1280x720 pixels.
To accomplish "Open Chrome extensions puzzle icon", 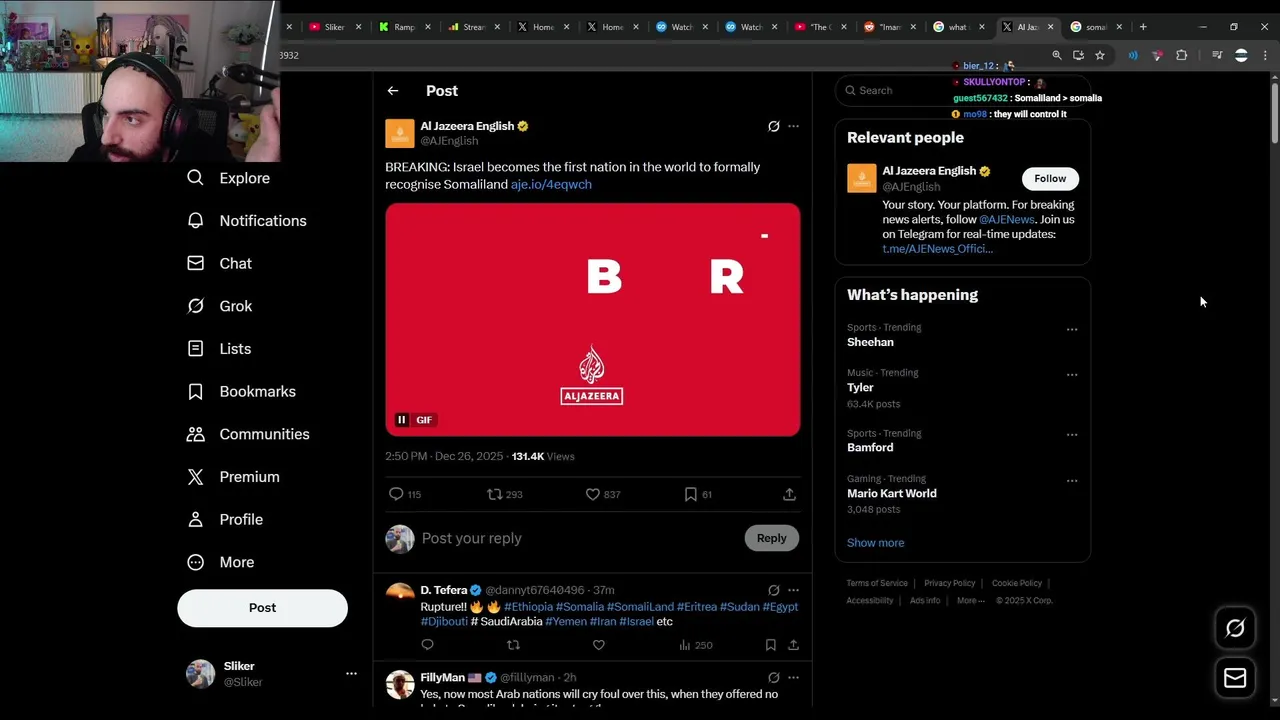I will [x=1181, y=56].
